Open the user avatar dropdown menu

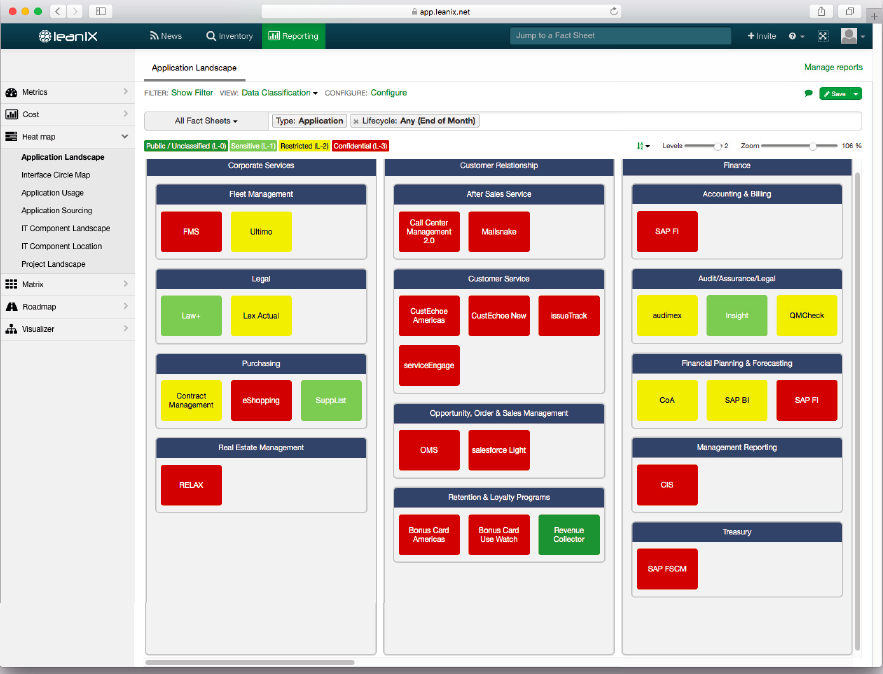click(x=852, y=35)
